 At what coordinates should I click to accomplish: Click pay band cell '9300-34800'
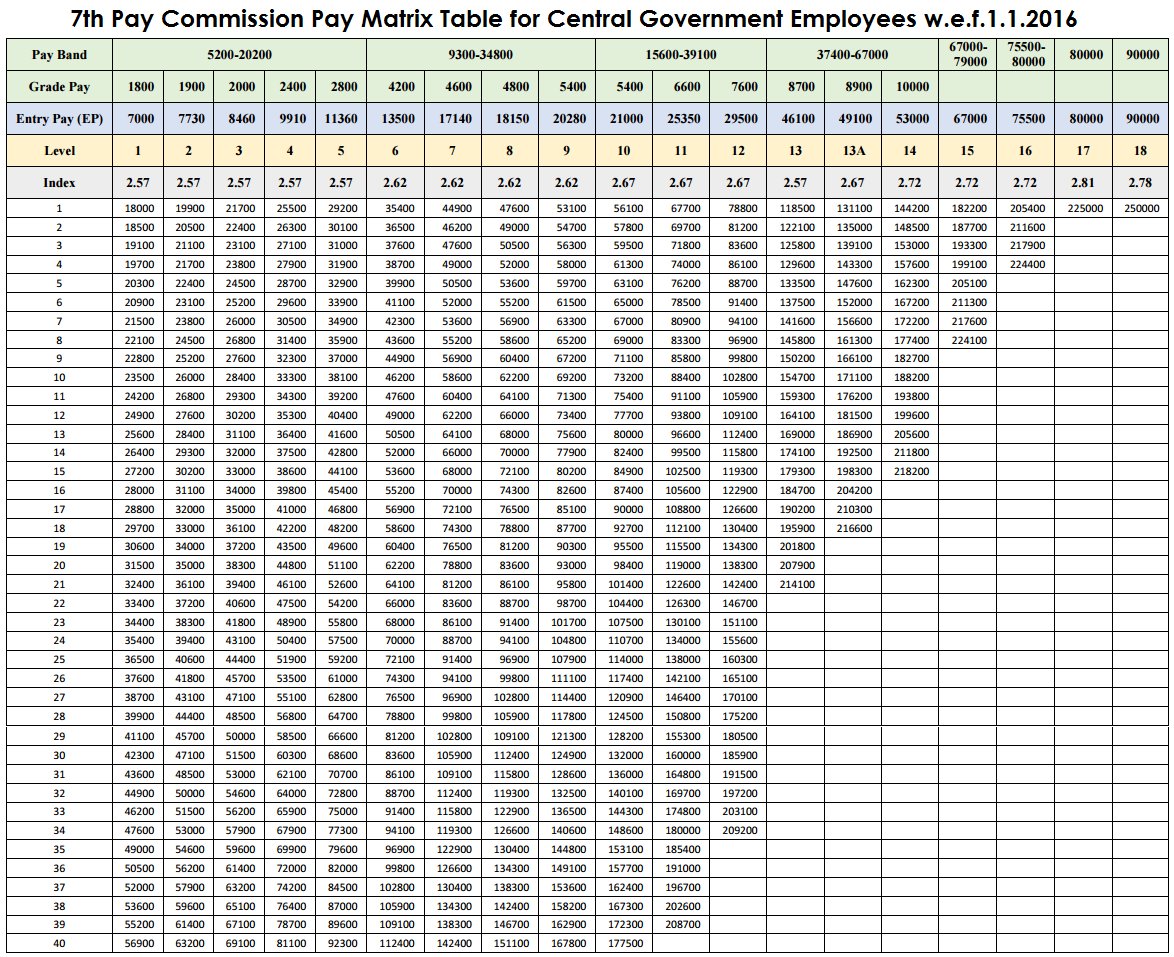pyautogui.click(x=481, y=55)
